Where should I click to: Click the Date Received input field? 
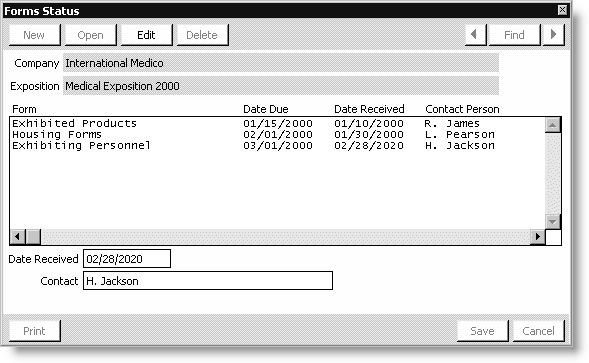pos(127,259)
